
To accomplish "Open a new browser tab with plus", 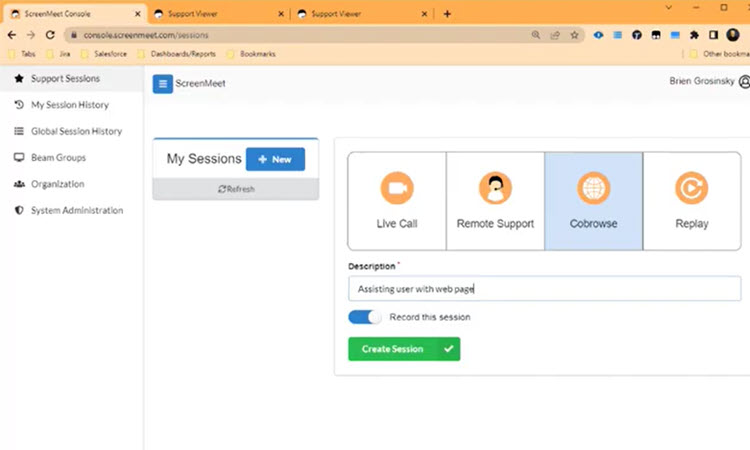I will [x=447, y=14].
